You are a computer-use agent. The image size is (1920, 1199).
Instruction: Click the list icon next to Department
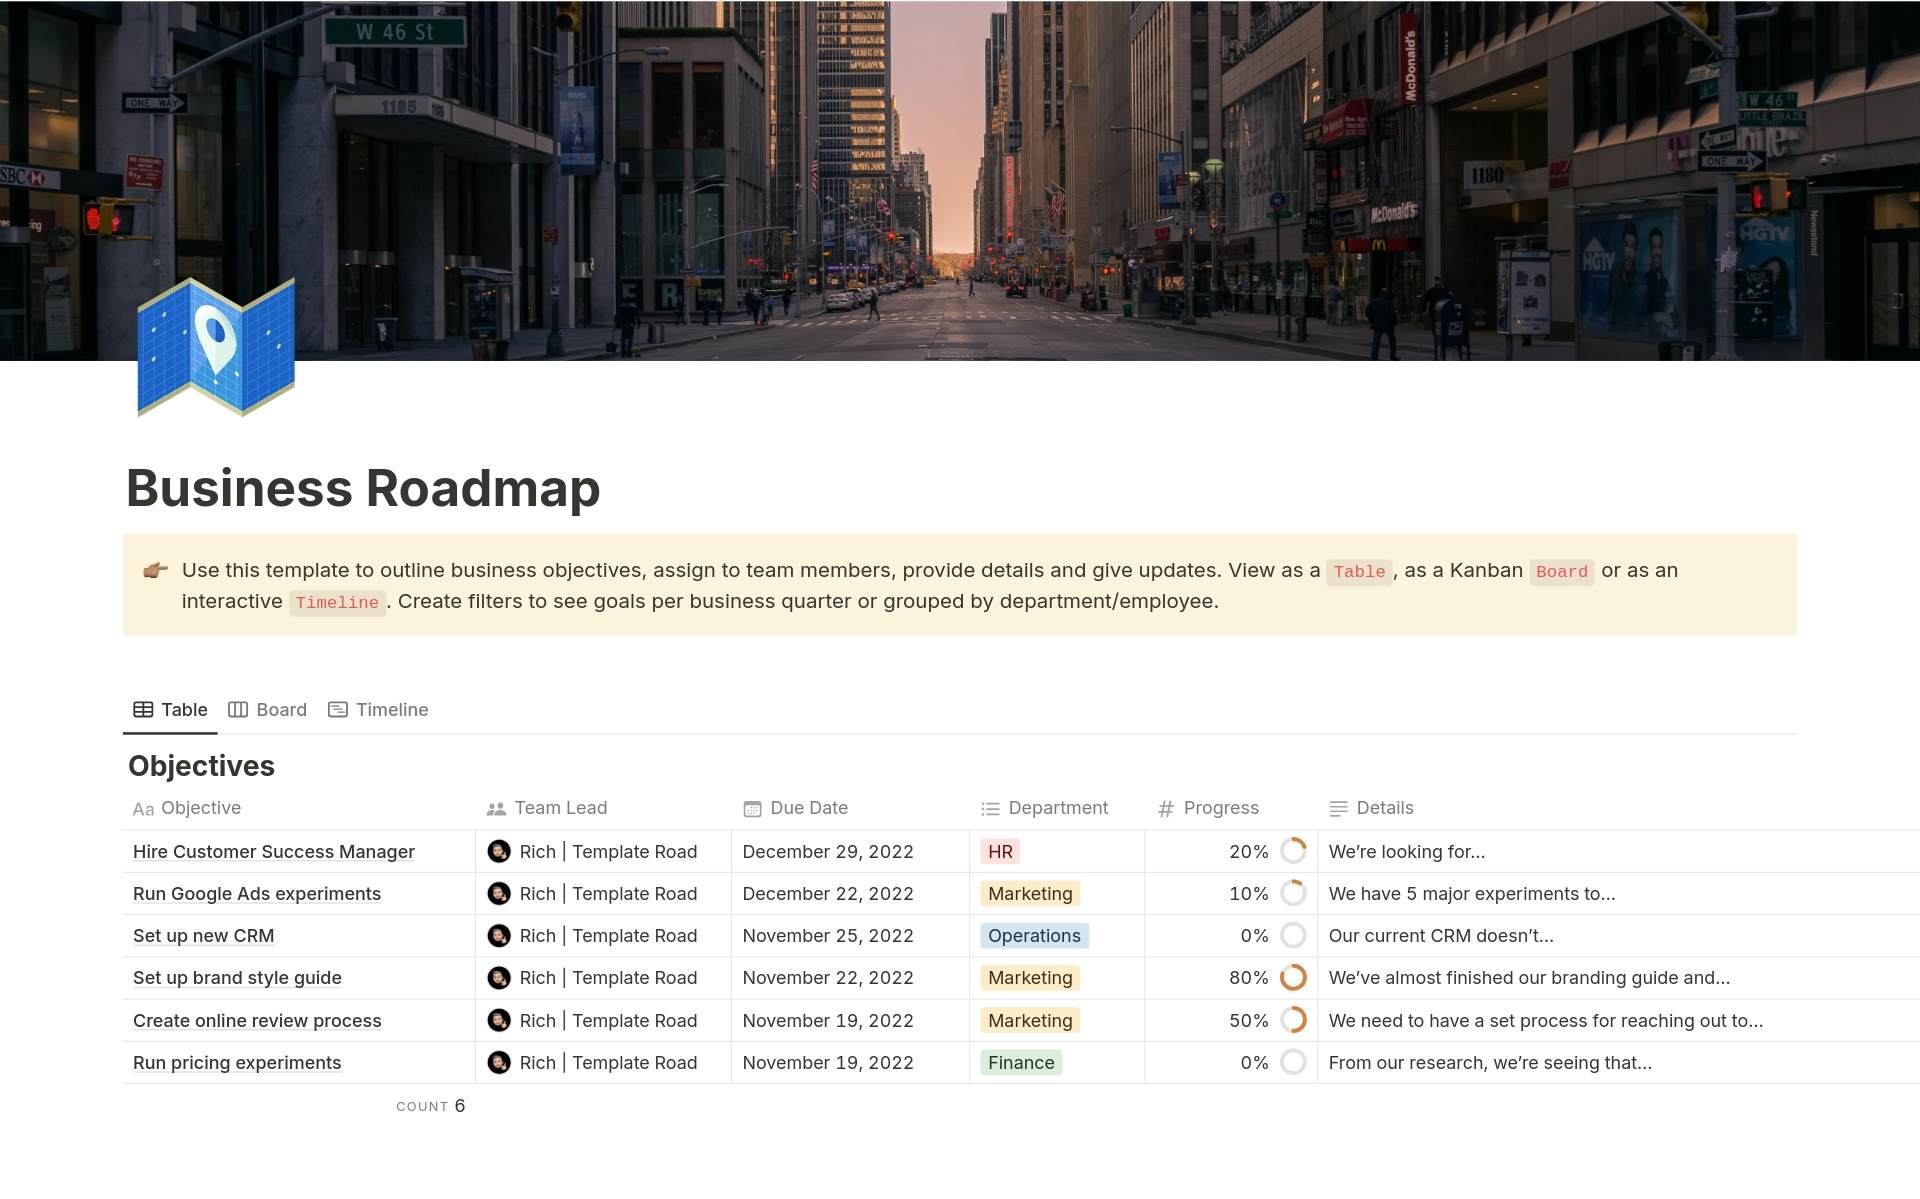tap(988, 808)
